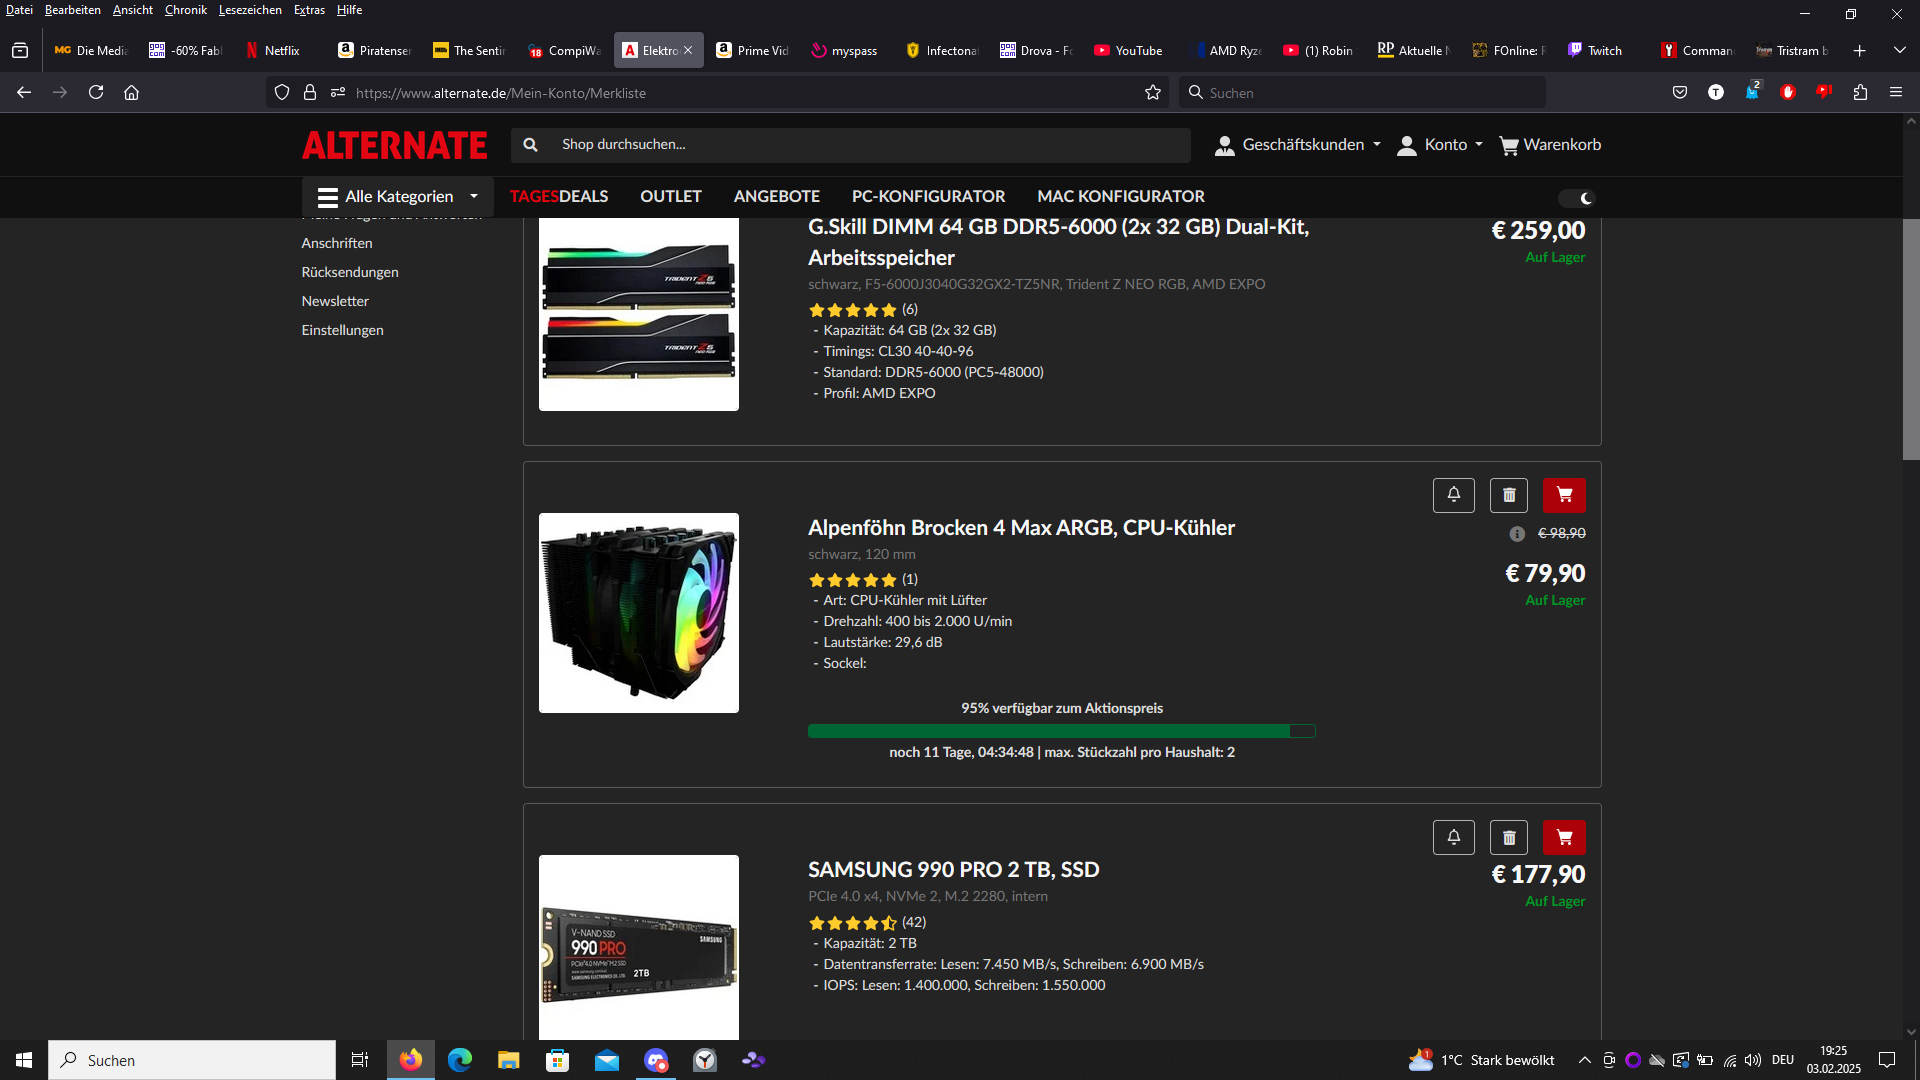Open the Einstellungen sidebar link
Image resolution: width=1920 pixels, height=1080 pixels.
click(x=342, y=330)
